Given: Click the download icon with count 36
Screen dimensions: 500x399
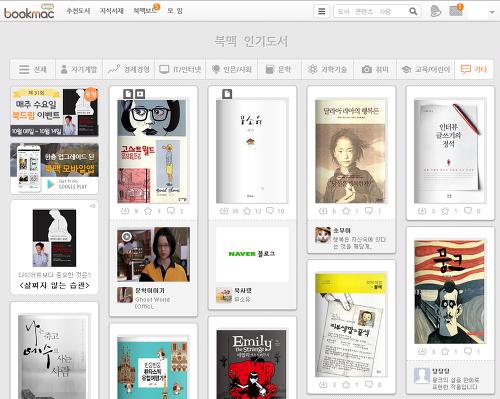Looking at the screenshot, I should [x=224, y=211].
